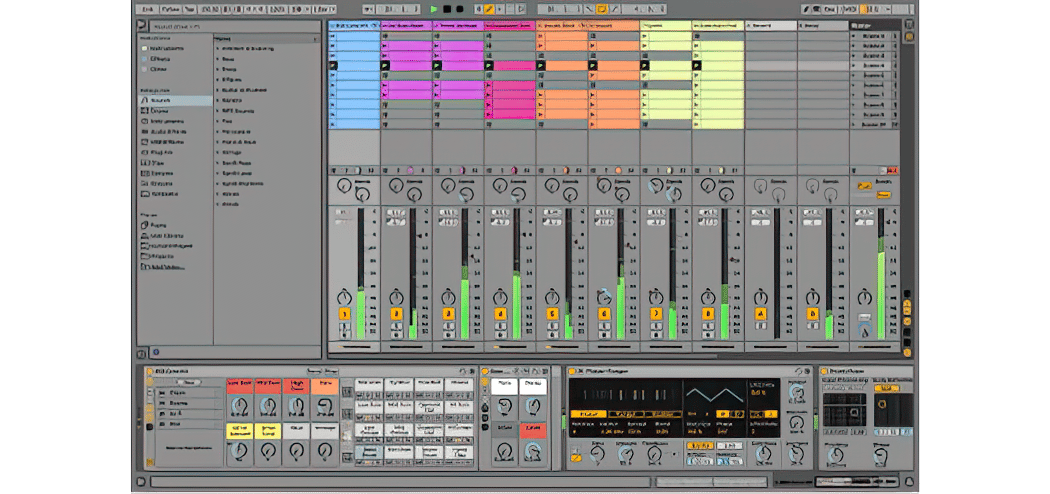Viewport: 1050px width, 494px height.
Task: Expand the Bass folder in browser list
Action: [218, 59]
